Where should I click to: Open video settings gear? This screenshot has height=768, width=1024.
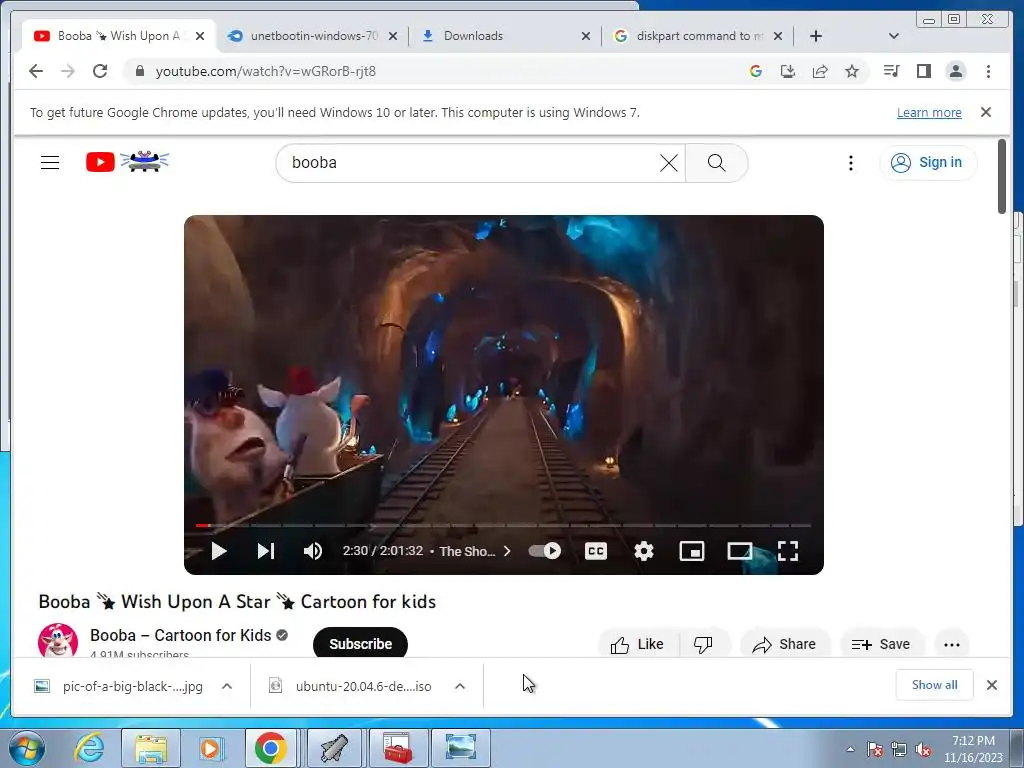pyautogui.click(x=644, y=551)
